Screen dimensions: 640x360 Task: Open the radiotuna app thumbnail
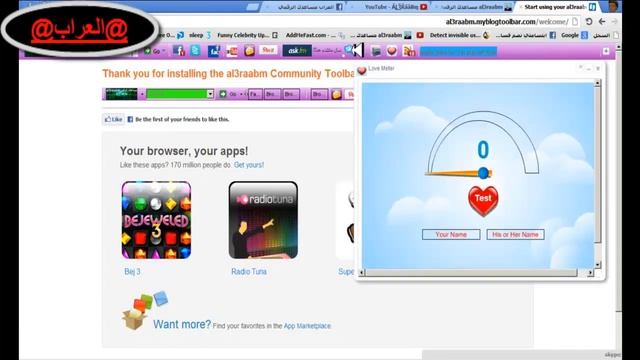[x=263, y=220]
